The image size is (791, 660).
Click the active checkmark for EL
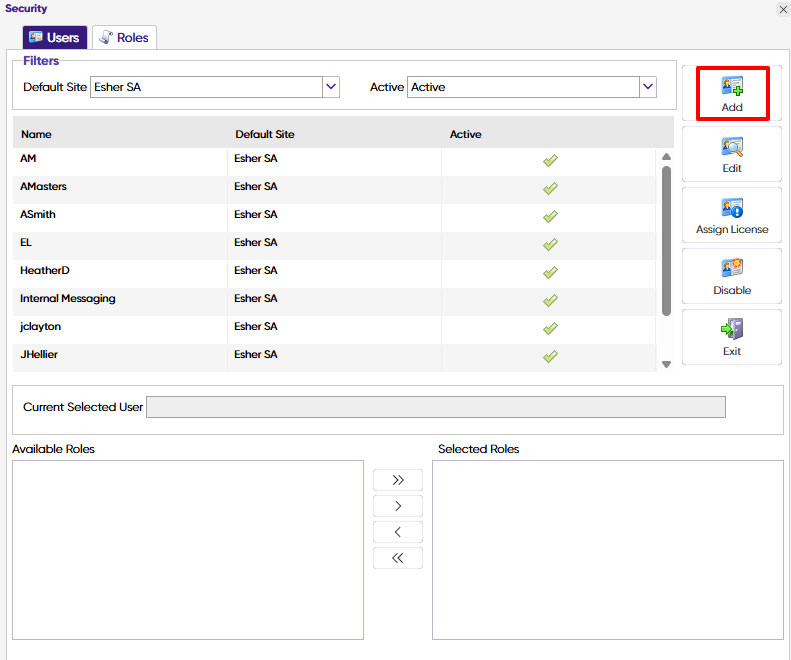click(550, 245)
